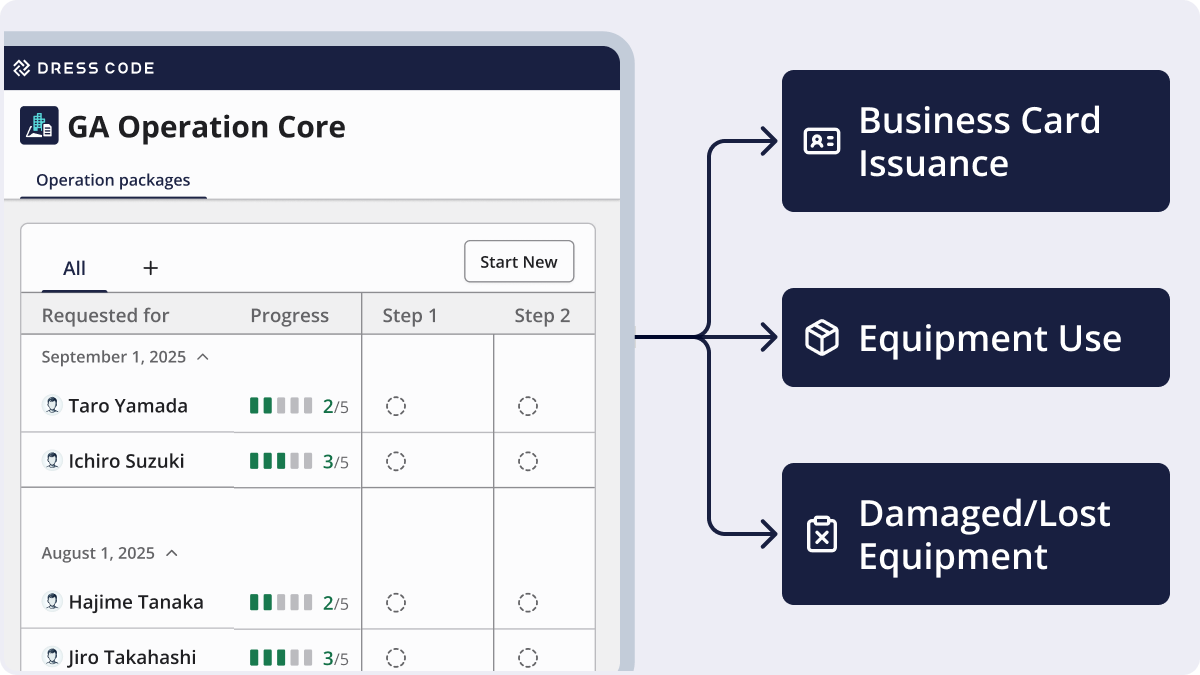Open the Operation packages tab
The height and width of the screenshot is (675, 1200).
(x=113, y=181)
